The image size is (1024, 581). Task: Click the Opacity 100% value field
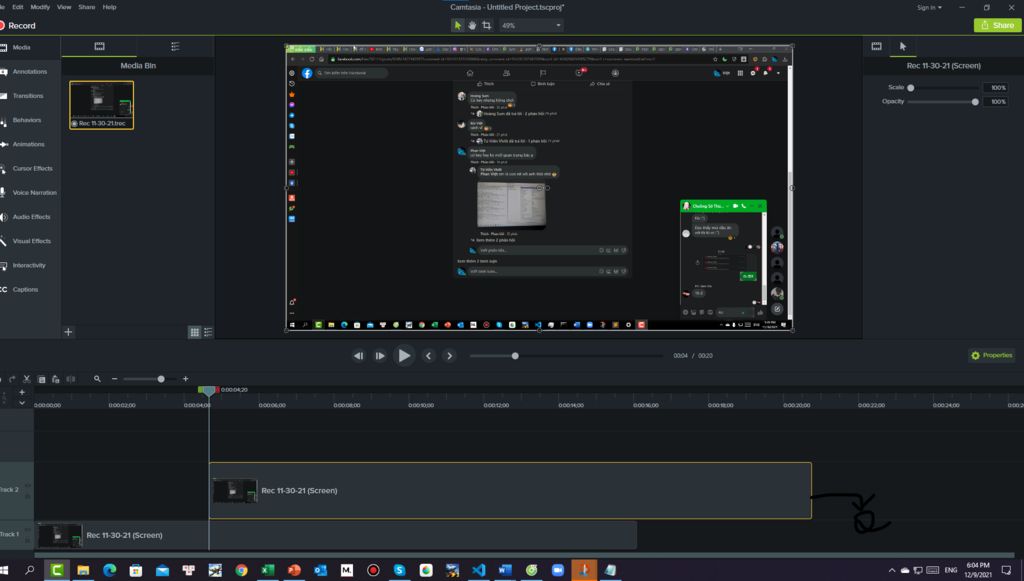coord(997,102)
